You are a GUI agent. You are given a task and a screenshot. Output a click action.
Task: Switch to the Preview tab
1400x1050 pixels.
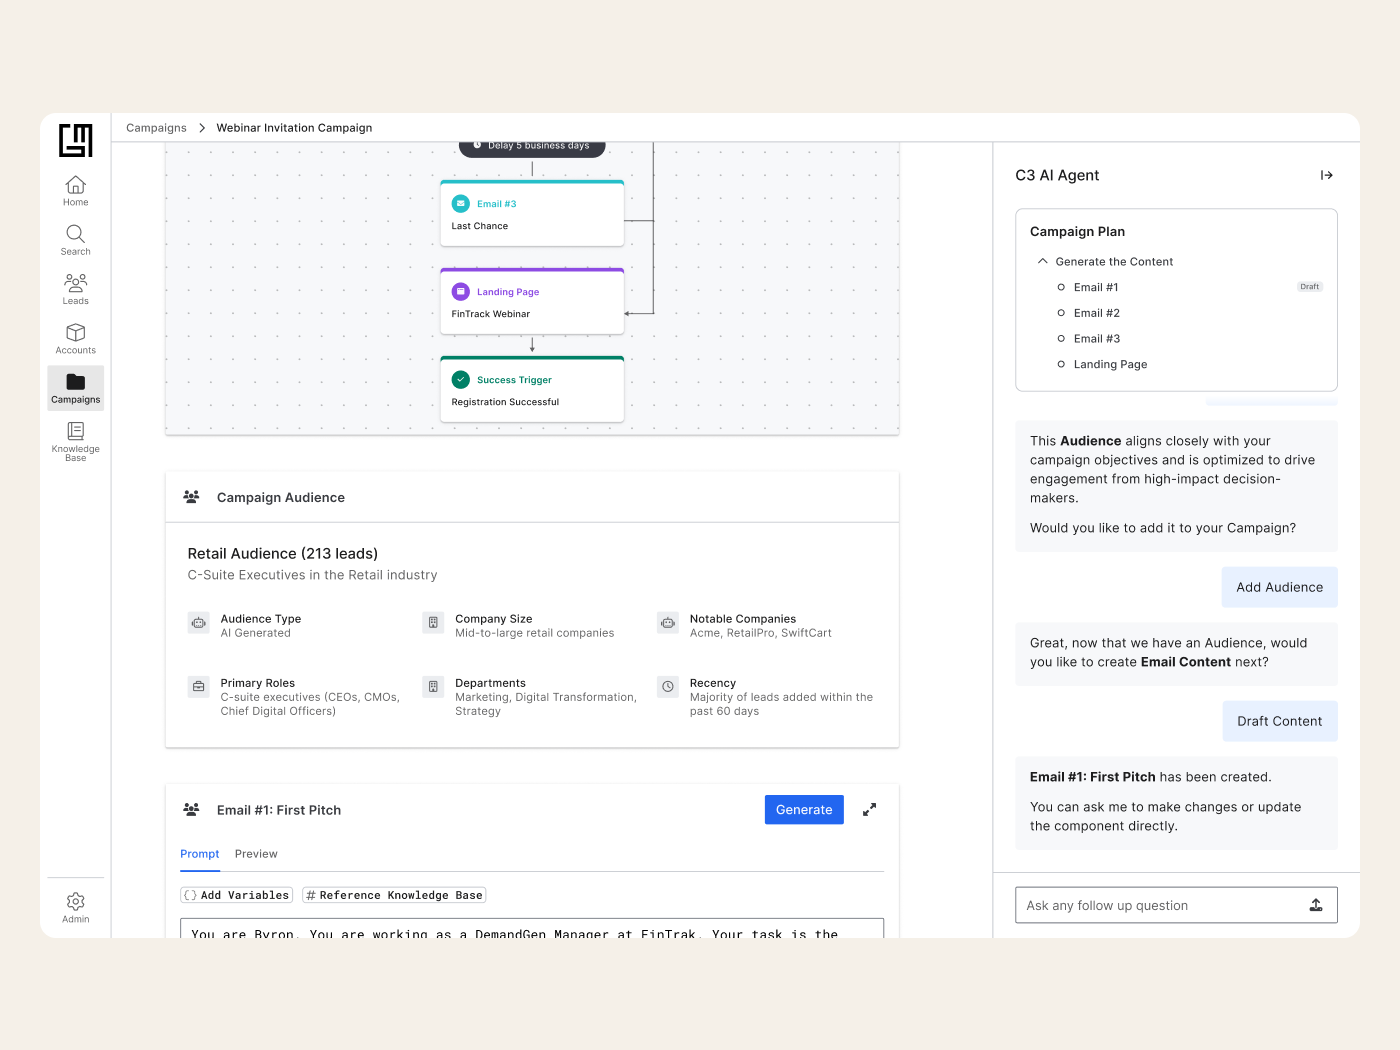[x=256, y=854]
